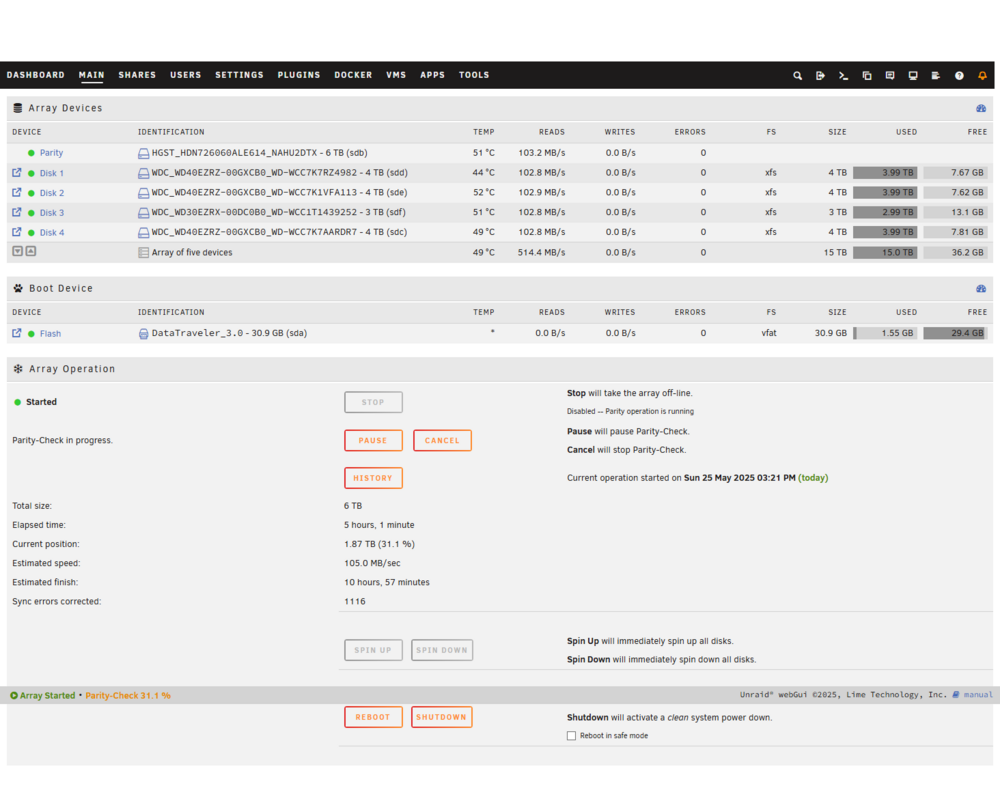Screen dimensions: 1000x786
Task: Browse Flash via its open icon
Action: click(17, 332)
